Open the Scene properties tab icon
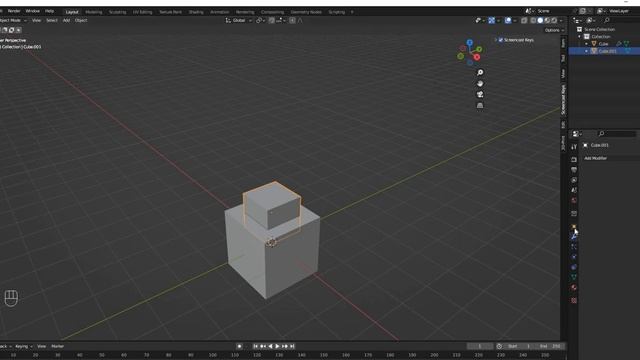This screenshot has height=360, width=640. point(574,190)
